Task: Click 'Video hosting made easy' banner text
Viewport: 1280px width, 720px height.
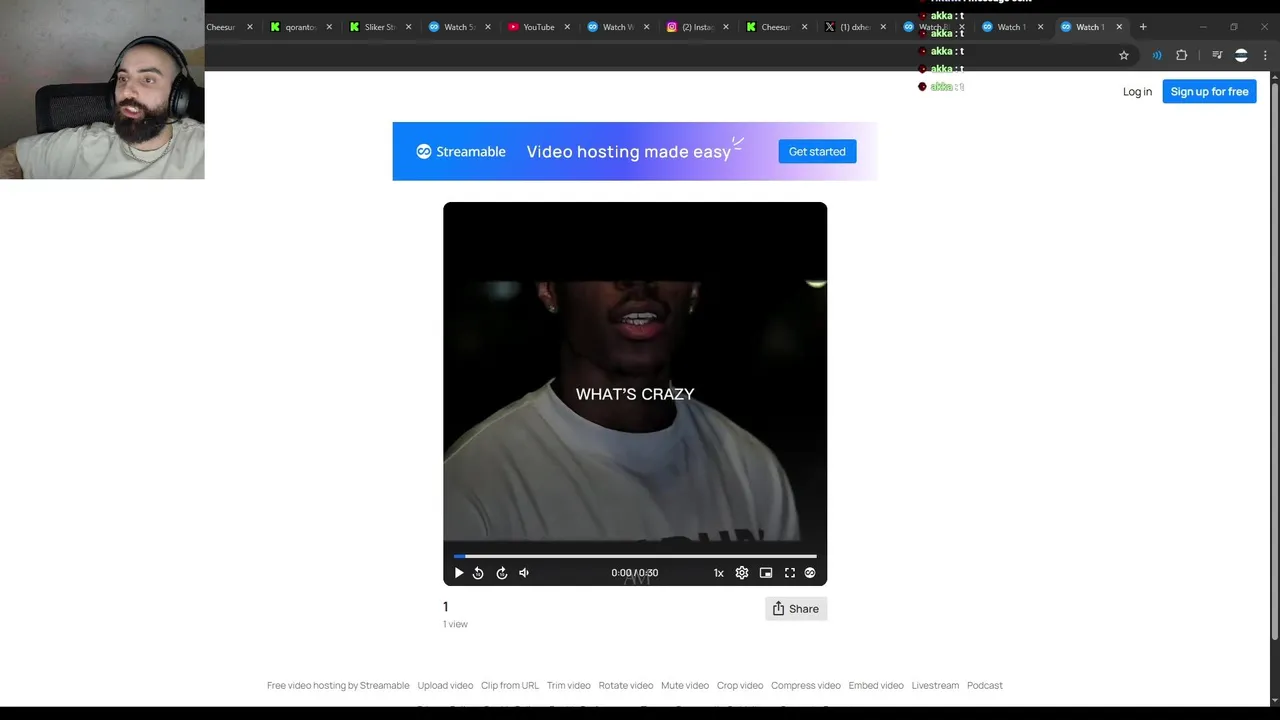Action: (x=629, y=152)
